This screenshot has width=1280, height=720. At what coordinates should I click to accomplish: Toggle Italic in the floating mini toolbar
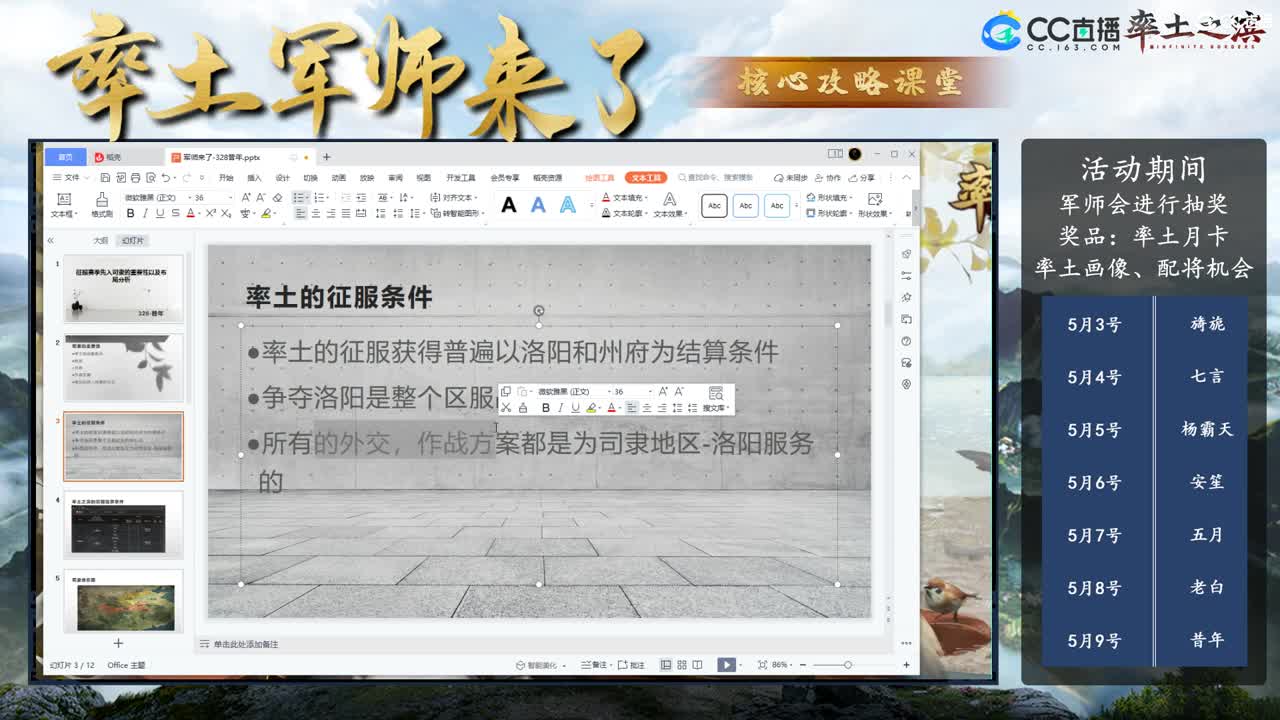coord(561,408)
